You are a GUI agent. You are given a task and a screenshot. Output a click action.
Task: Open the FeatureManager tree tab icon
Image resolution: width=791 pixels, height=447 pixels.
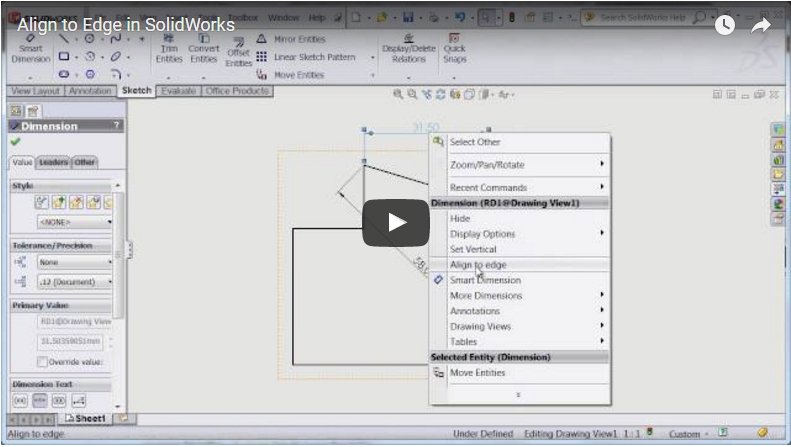coord(16,111)
